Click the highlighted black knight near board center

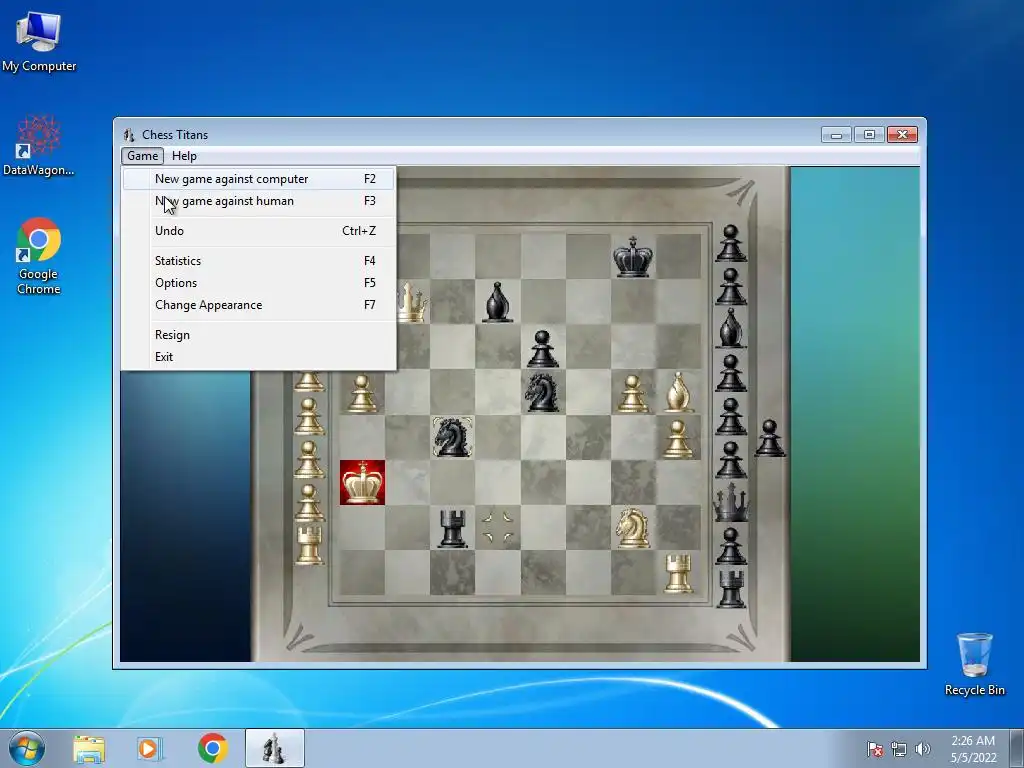[452, 437]
